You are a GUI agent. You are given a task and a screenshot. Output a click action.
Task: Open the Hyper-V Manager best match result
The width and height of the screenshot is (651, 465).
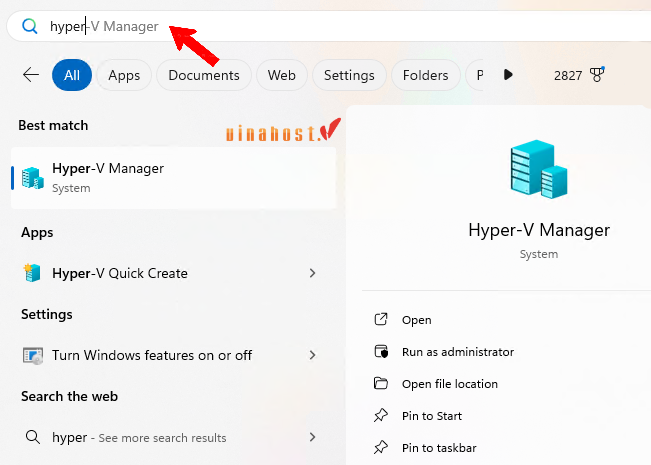click(x=174, y=178)
